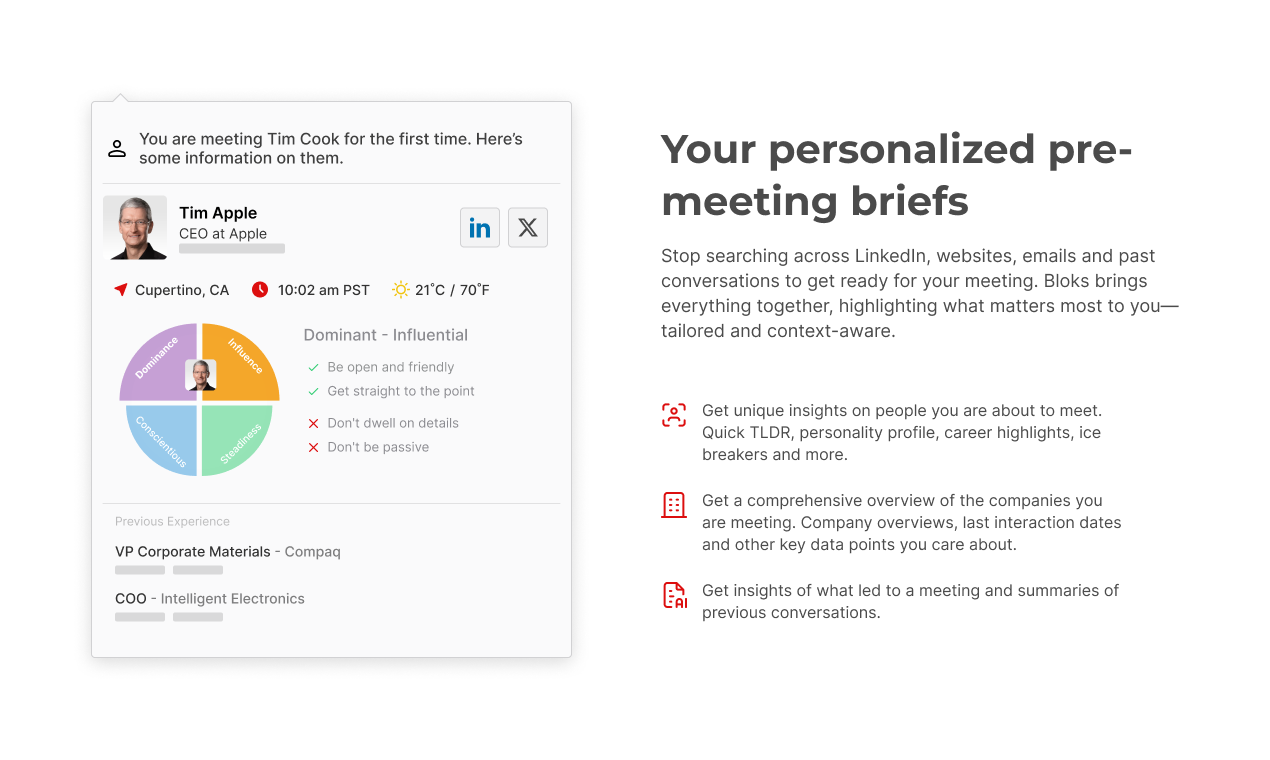
Task: Click the person icon beside the meeting message
Action: 117,149
